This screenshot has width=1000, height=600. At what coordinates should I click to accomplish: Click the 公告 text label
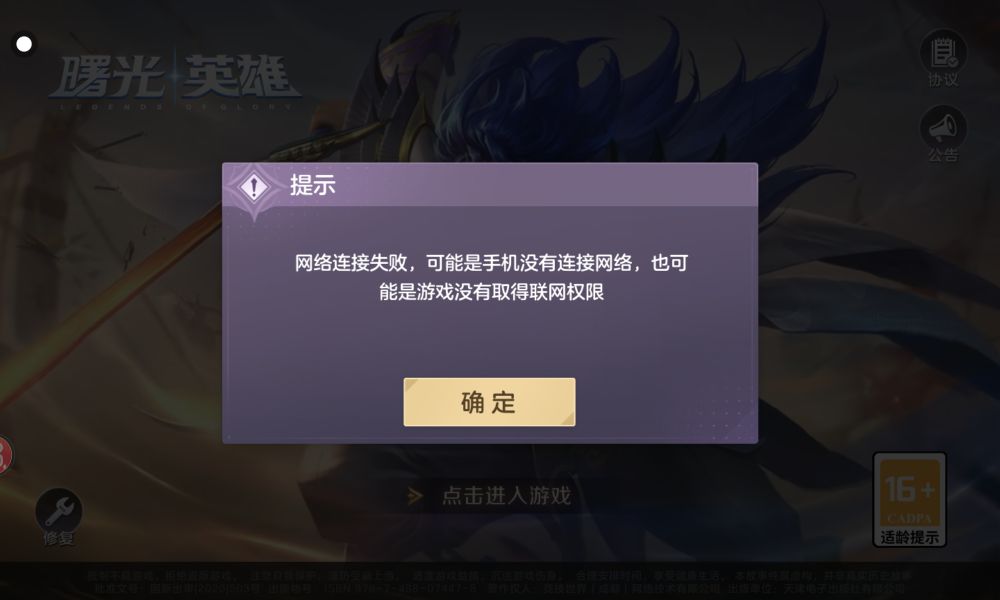943,155
